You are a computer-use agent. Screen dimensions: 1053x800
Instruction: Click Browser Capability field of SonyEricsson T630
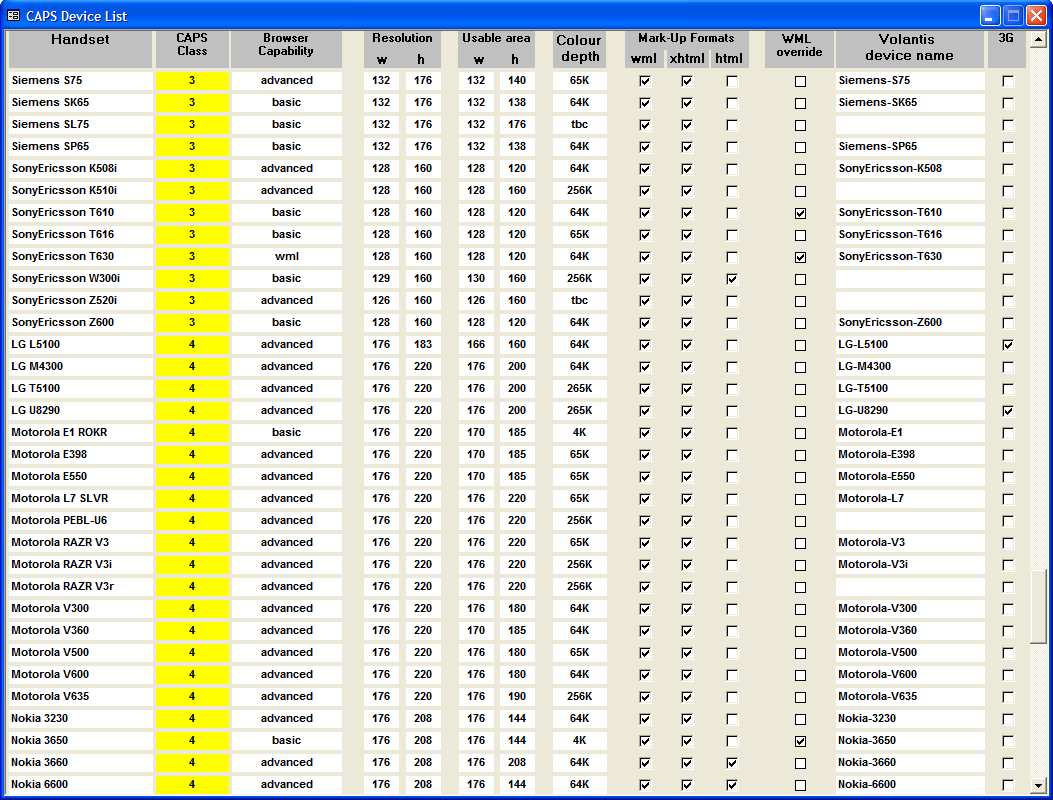coord(286,257)
